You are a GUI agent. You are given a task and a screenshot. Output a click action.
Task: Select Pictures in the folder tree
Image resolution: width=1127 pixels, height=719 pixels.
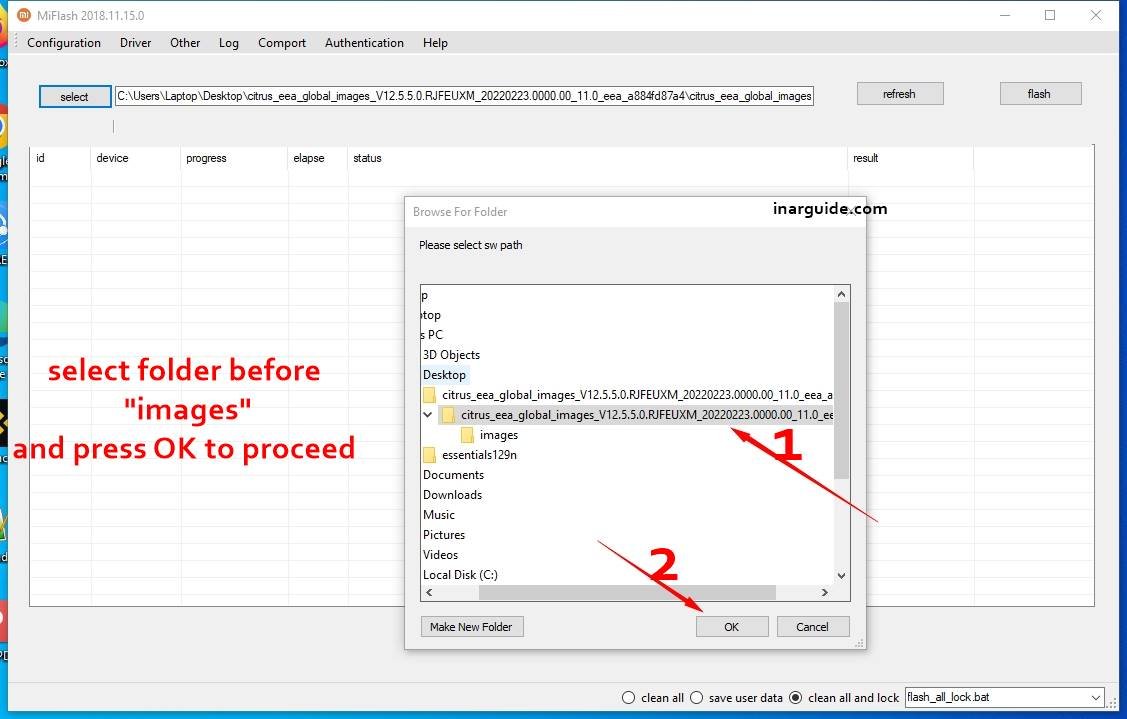(x=444, y=536)
